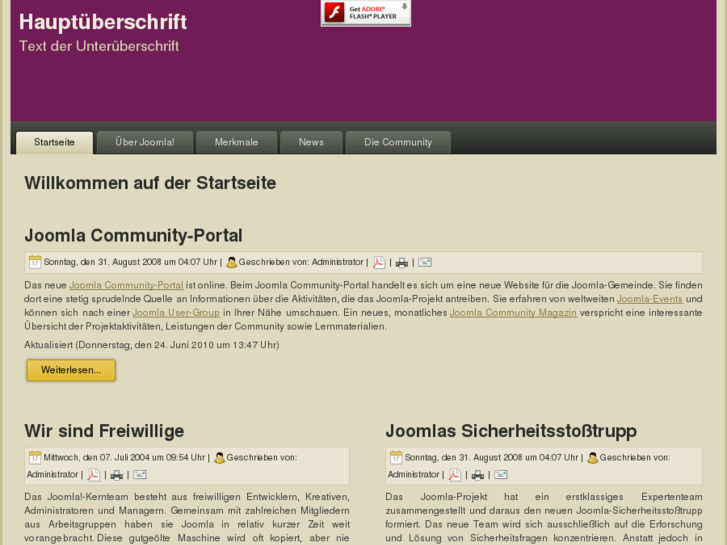This screenshot has width=727, height=545.
Task: Click the Willkommen auf der Startseite heading
Action: [150, 183]
